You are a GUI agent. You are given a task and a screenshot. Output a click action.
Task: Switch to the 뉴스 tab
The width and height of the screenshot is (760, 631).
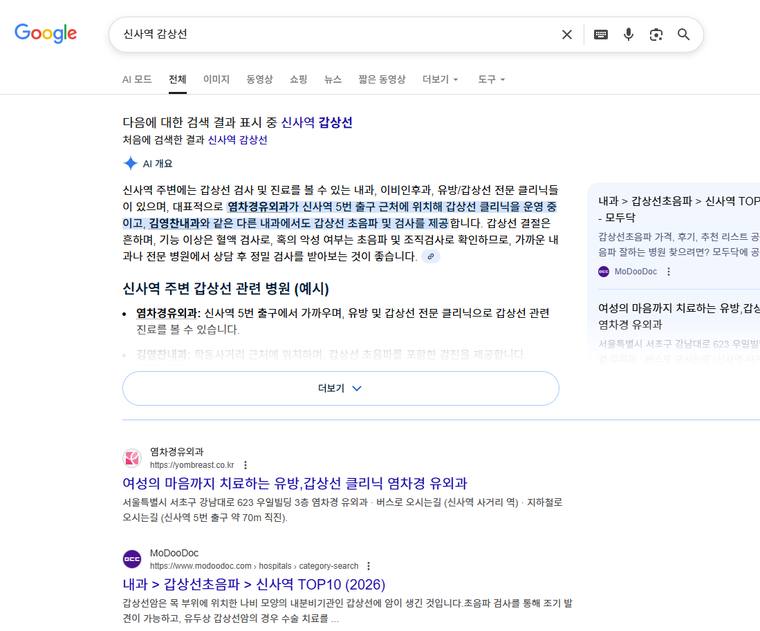click(x=332, y=79)
